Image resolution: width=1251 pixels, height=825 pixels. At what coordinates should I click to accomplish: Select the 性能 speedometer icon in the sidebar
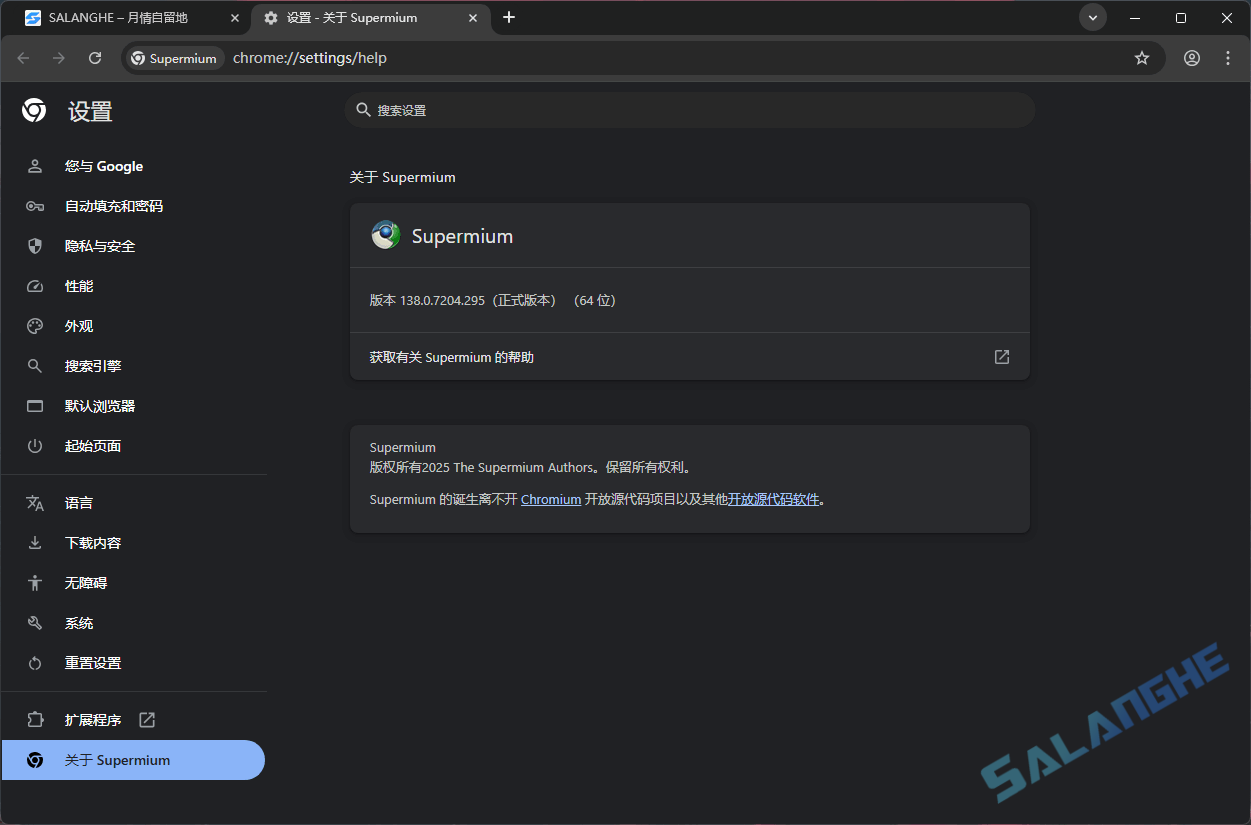[35, 286]
